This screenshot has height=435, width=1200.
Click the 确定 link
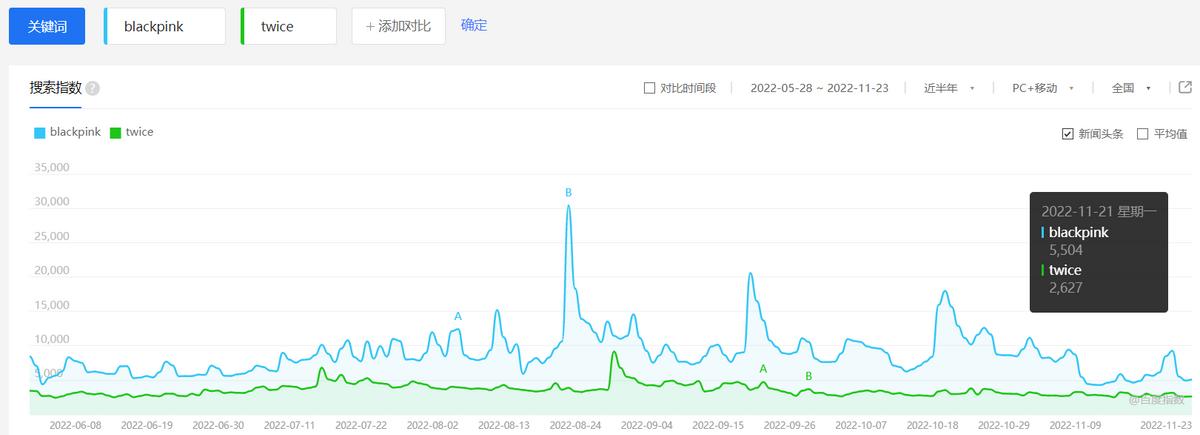474,25
